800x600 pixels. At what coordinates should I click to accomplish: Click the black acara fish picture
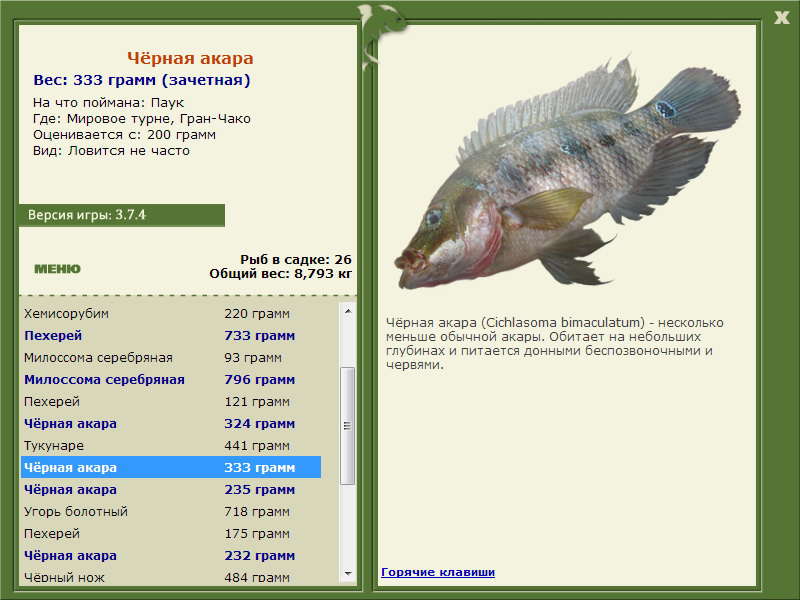pyautogui.click(x=567, y=173)
